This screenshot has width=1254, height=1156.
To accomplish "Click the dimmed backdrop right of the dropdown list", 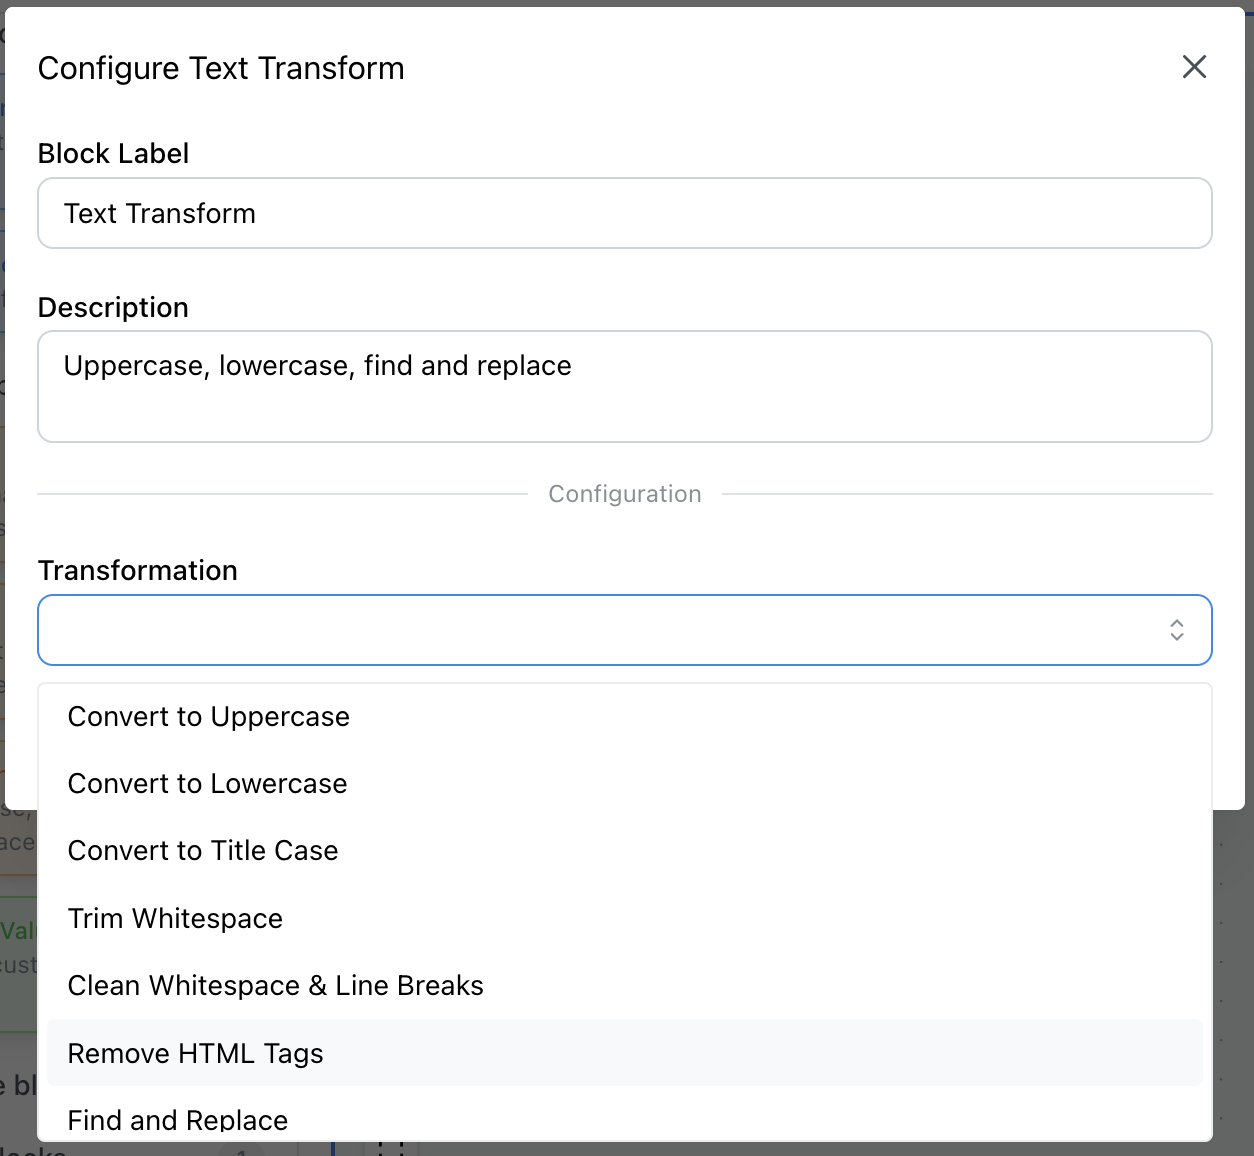I will pyautogui.click(x=1234, y=950).
